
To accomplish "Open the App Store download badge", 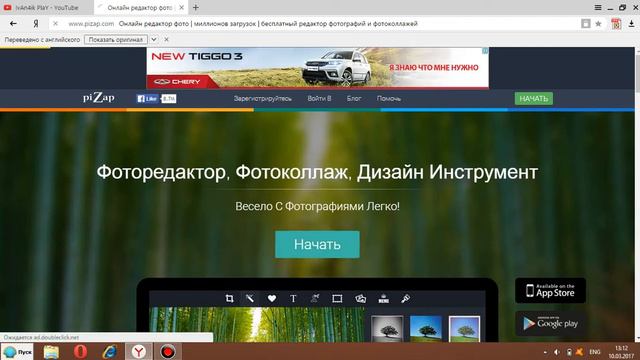I will click(x=550, y=290).
